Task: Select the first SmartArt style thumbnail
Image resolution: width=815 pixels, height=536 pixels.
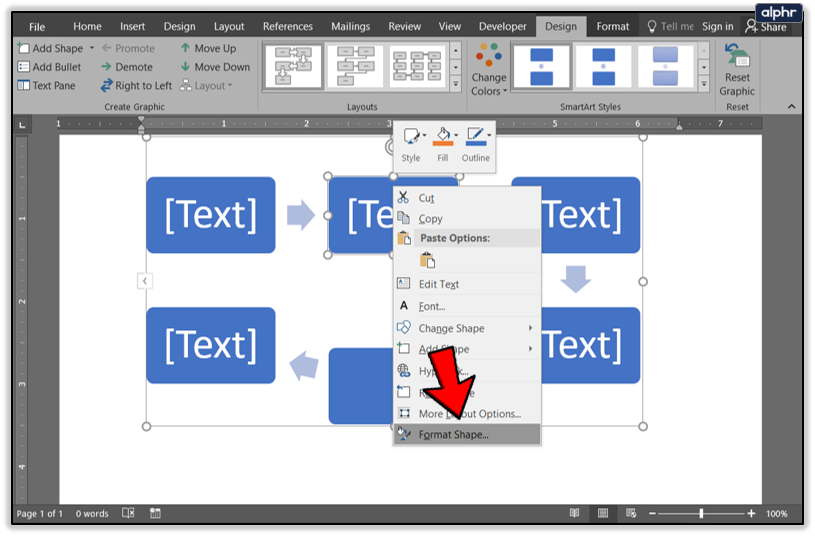Action: (541, 67)
